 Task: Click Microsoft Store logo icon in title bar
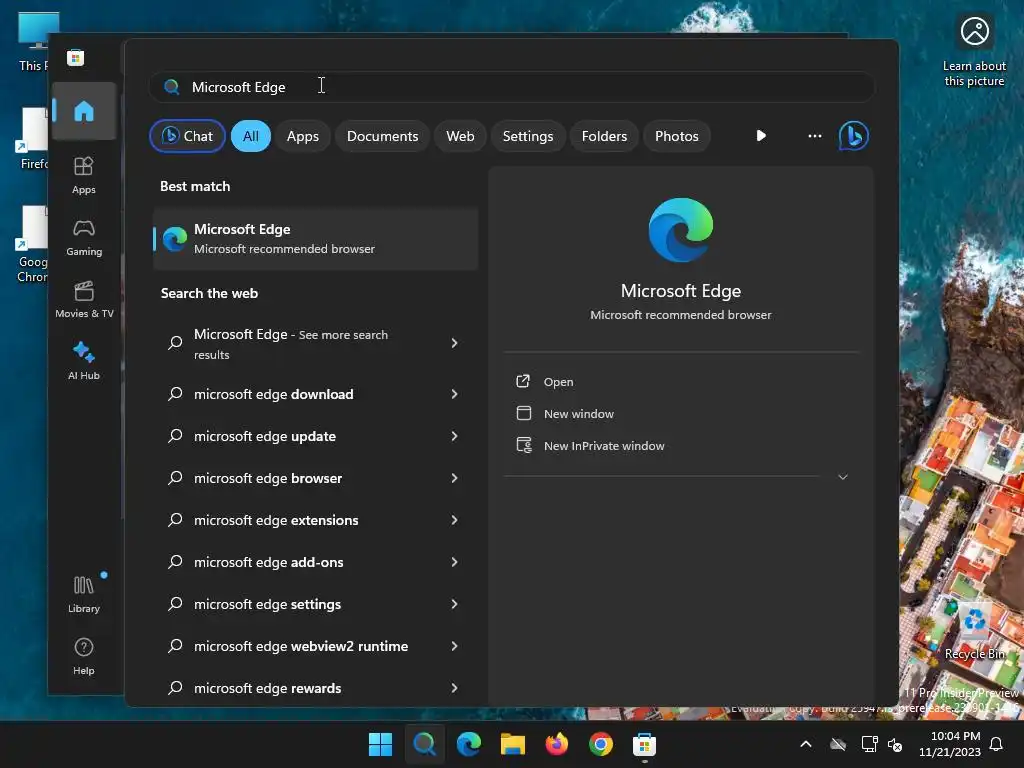76,57
